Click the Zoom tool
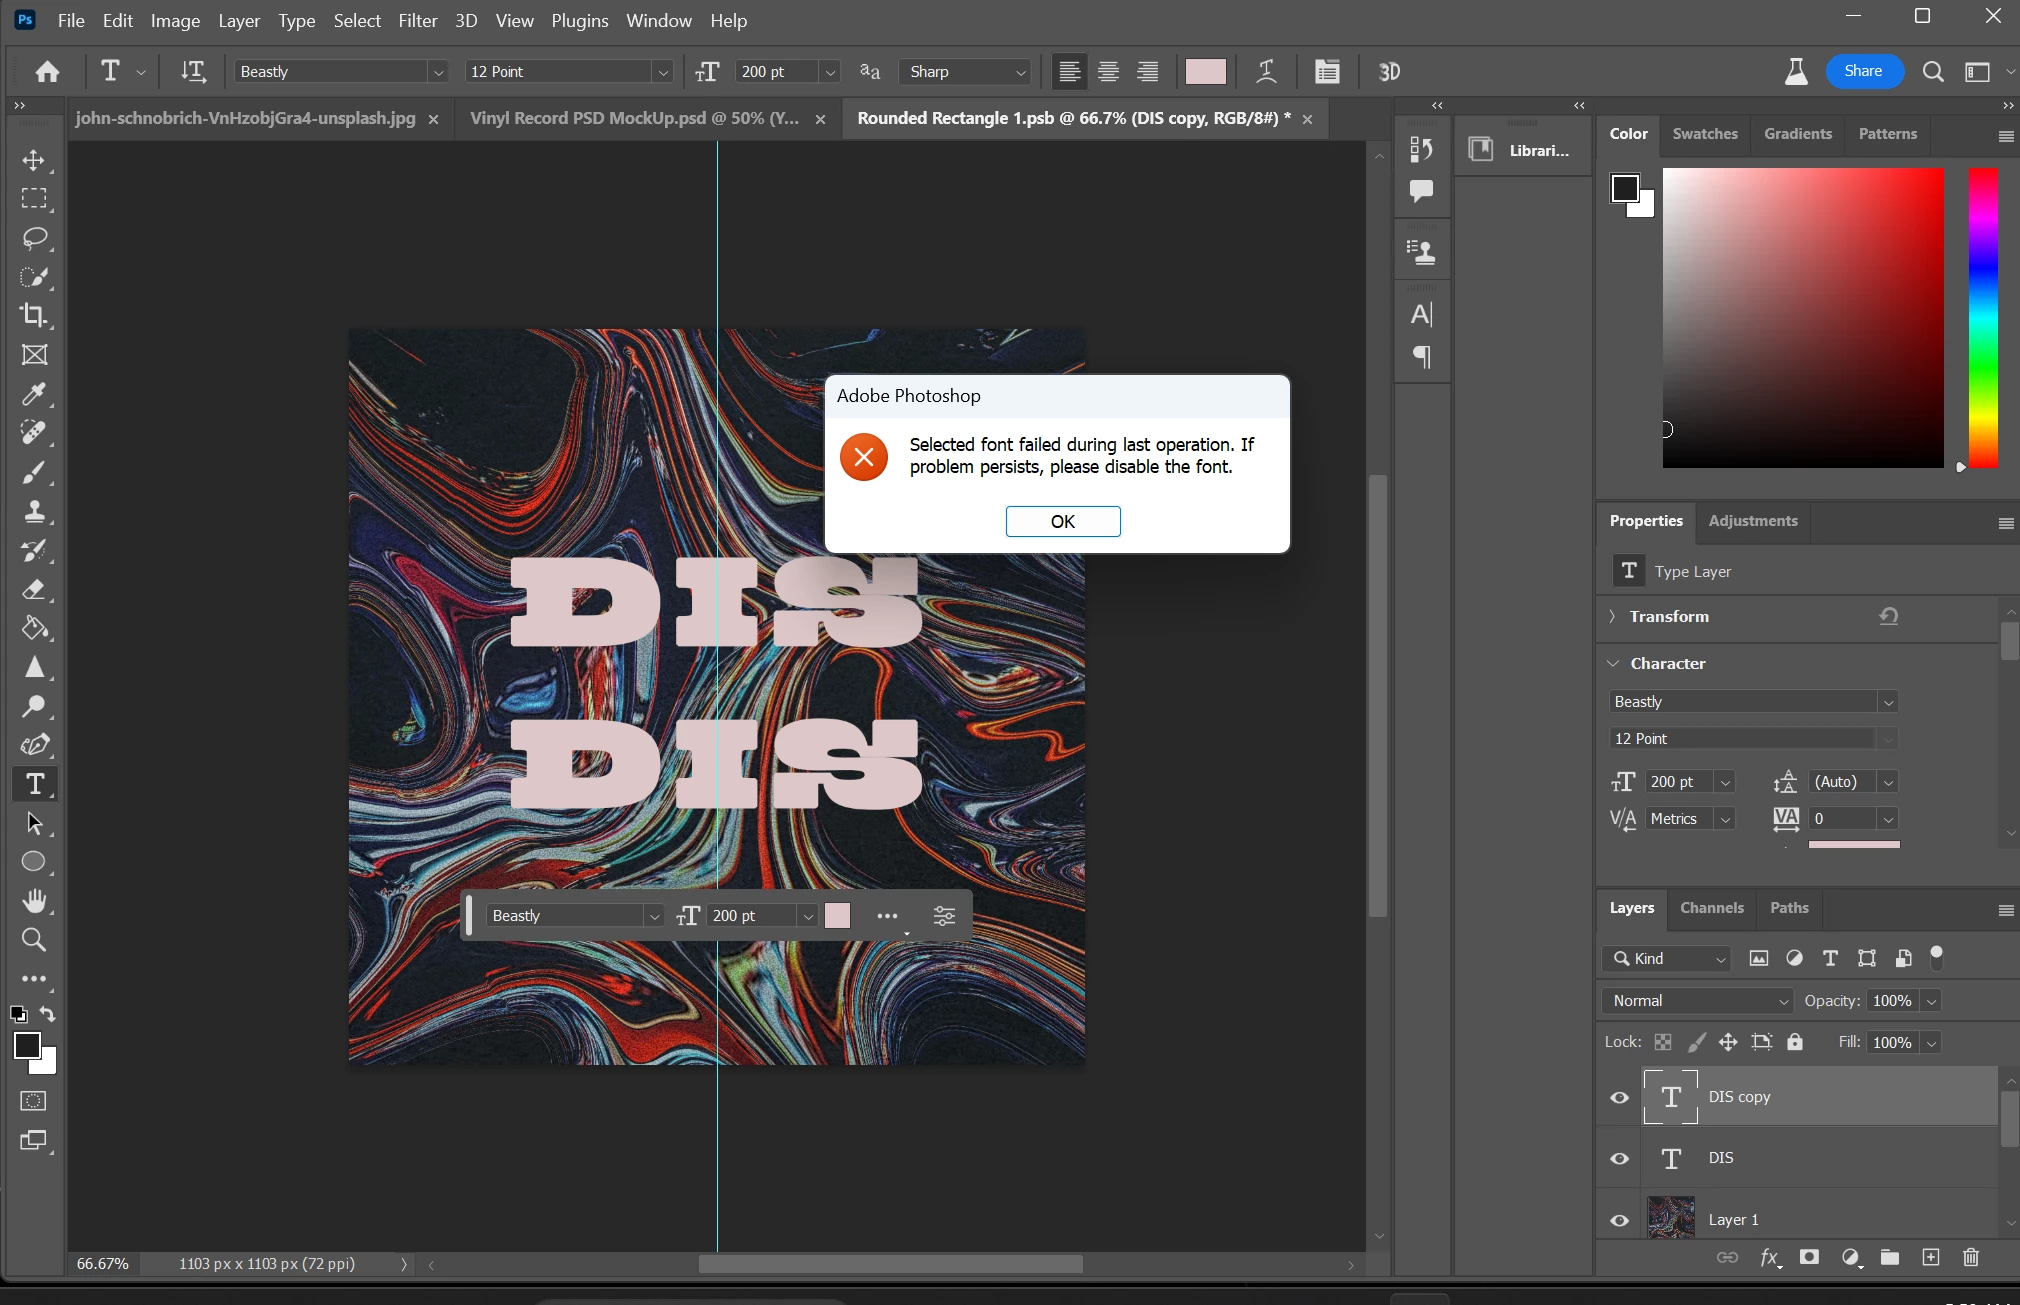Image resolution: width=2020 pixels, height=1305 pixels. click(34, 940)
